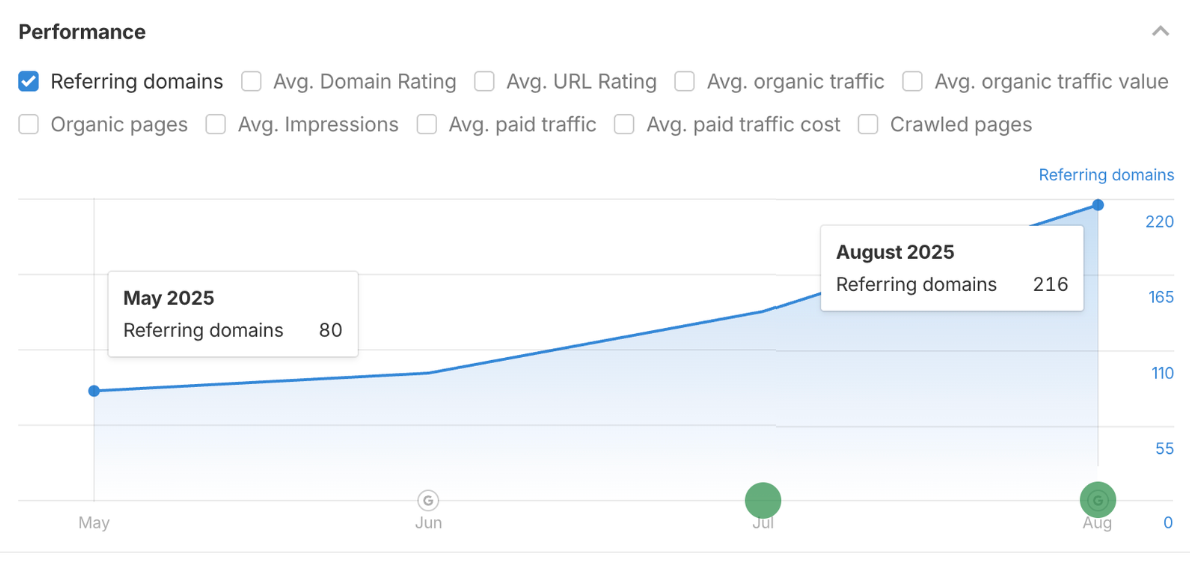This screenshot has width=1190, height=564.
Task: Click the Performance section heading
Action: pos(82,32)
